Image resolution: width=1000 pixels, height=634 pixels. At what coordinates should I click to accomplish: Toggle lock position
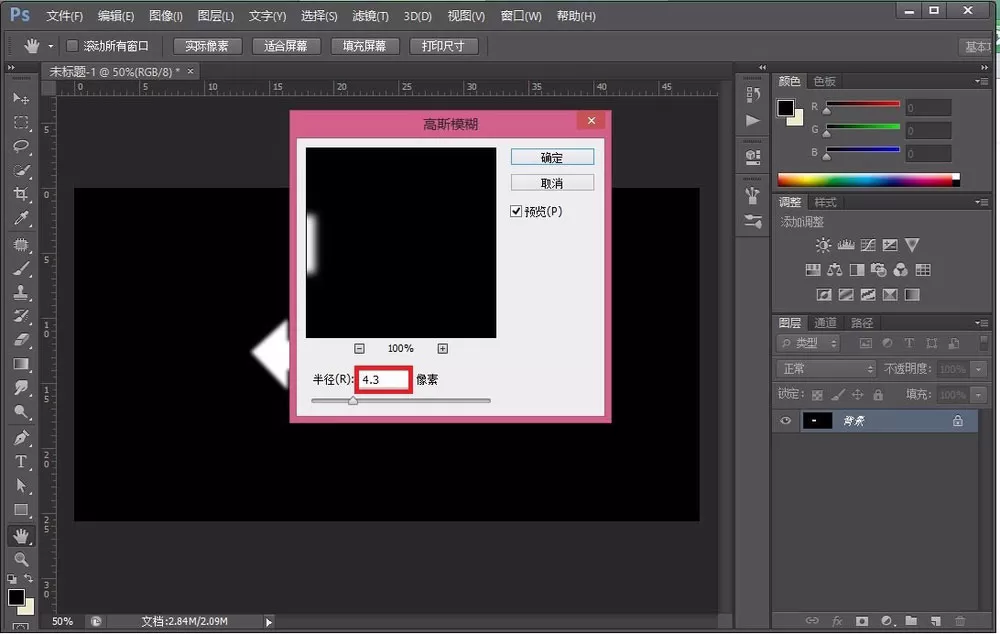pyautogui.click(x=858, y=395)
